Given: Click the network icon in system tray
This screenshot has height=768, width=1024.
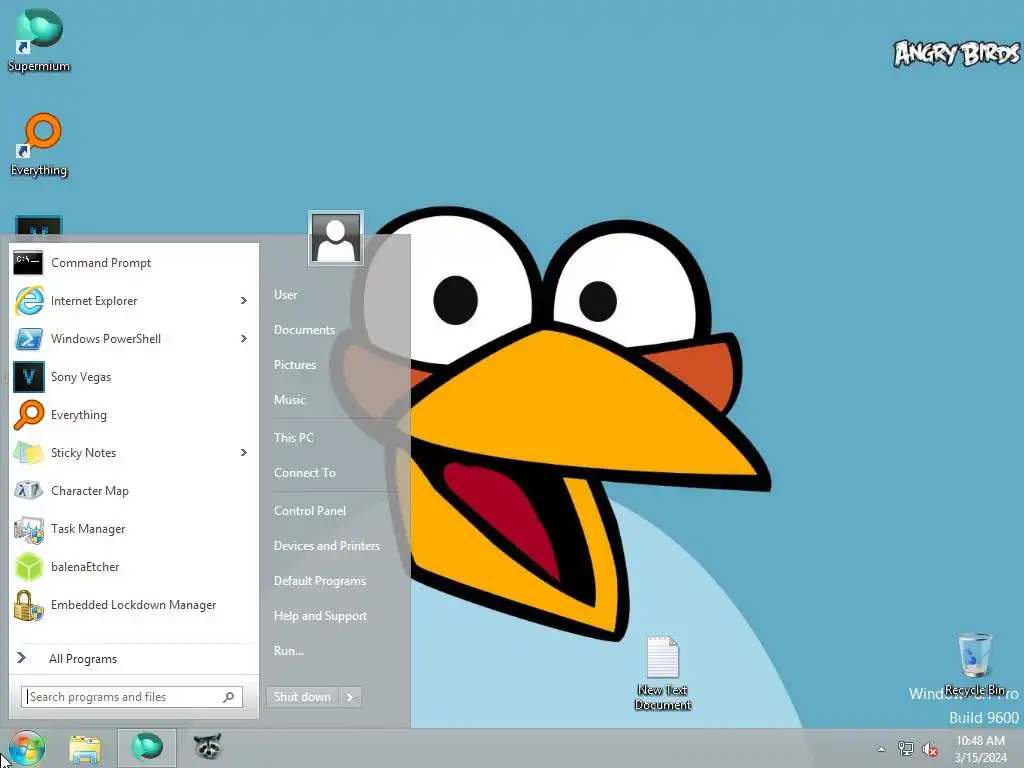Looking at the screenshot, I should click(x=906, y=748).
